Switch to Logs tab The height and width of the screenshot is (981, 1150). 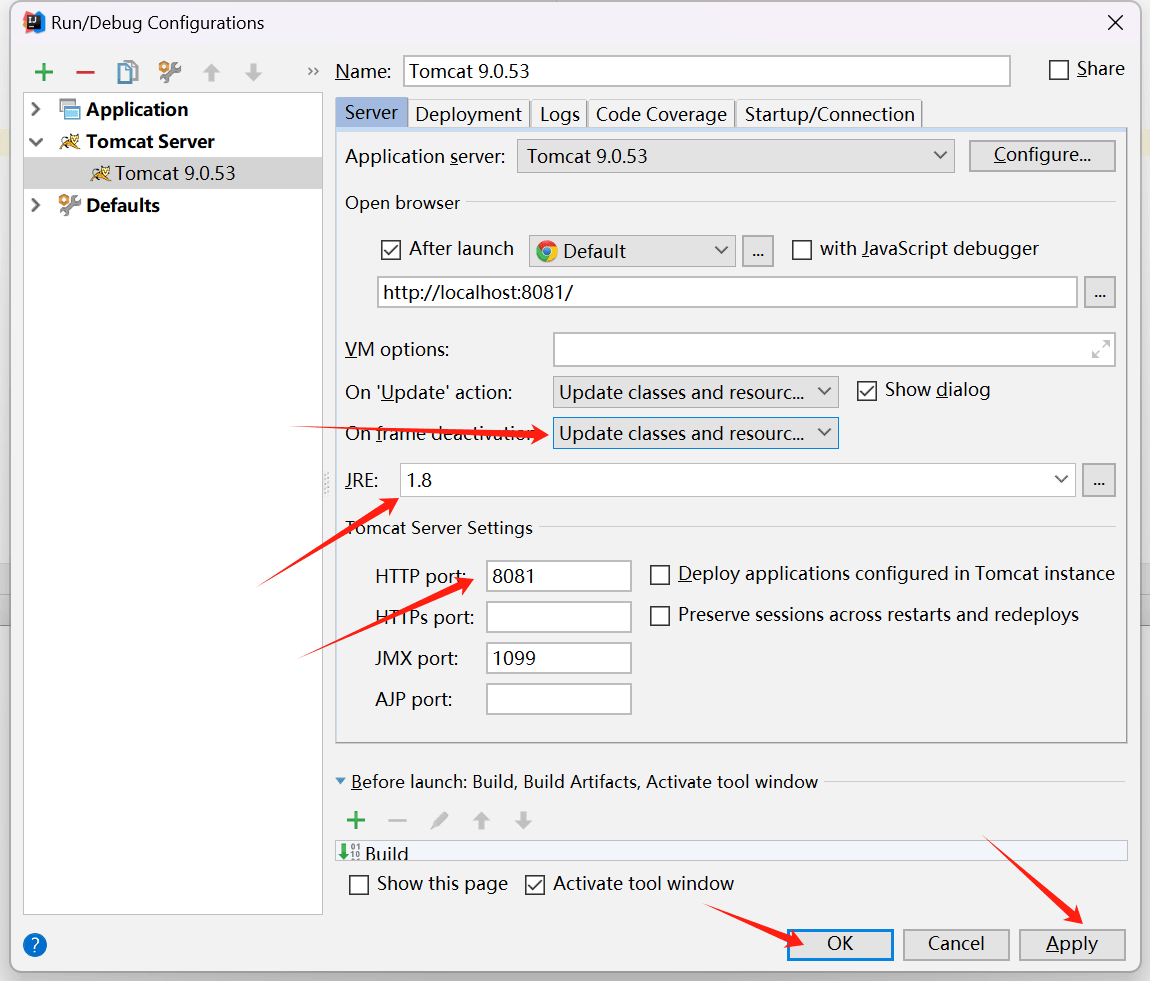click(x=560, y=114)
